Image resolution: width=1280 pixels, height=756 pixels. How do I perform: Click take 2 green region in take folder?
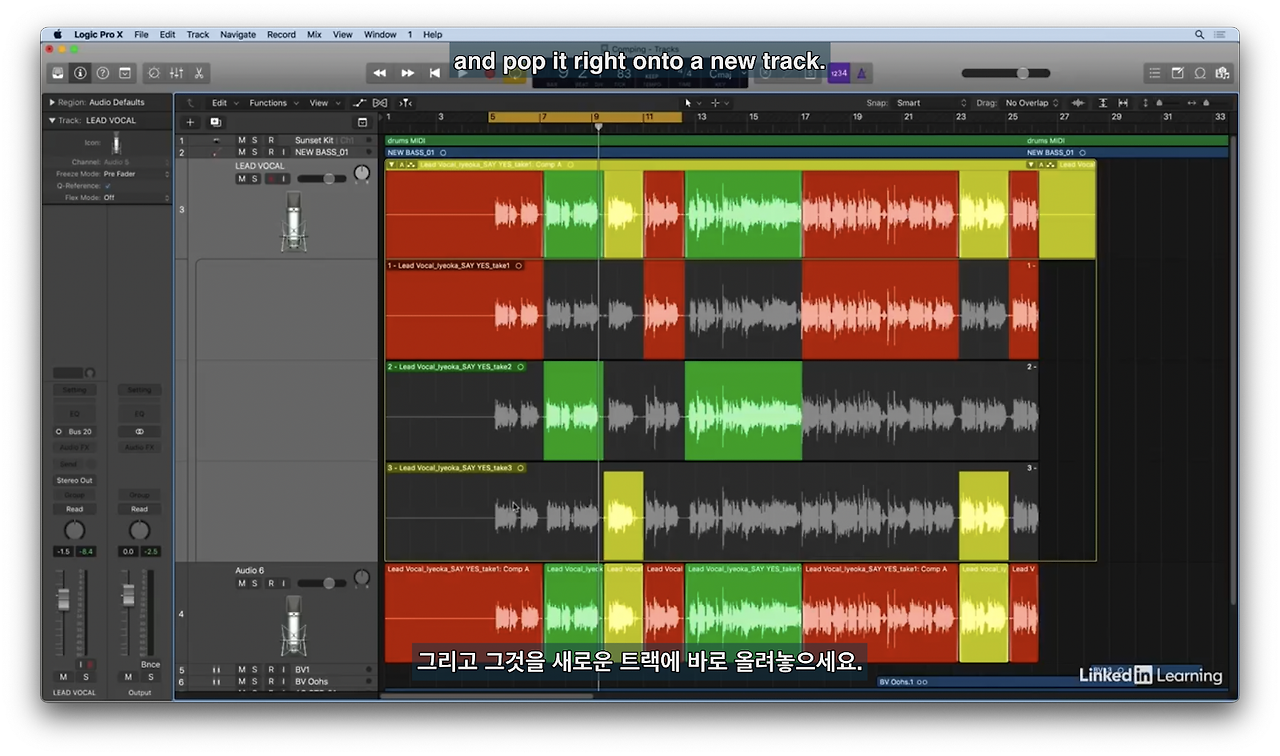(x=743, y=412)
